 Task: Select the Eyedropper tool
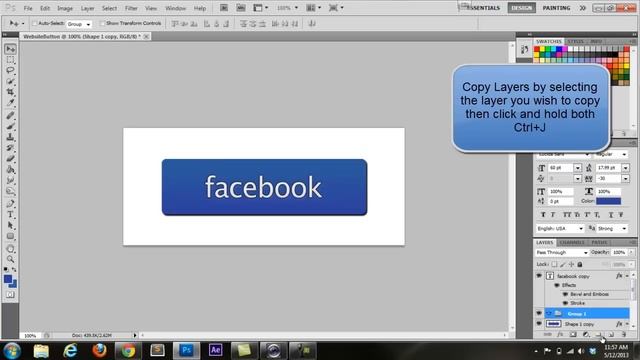(10, 102)
